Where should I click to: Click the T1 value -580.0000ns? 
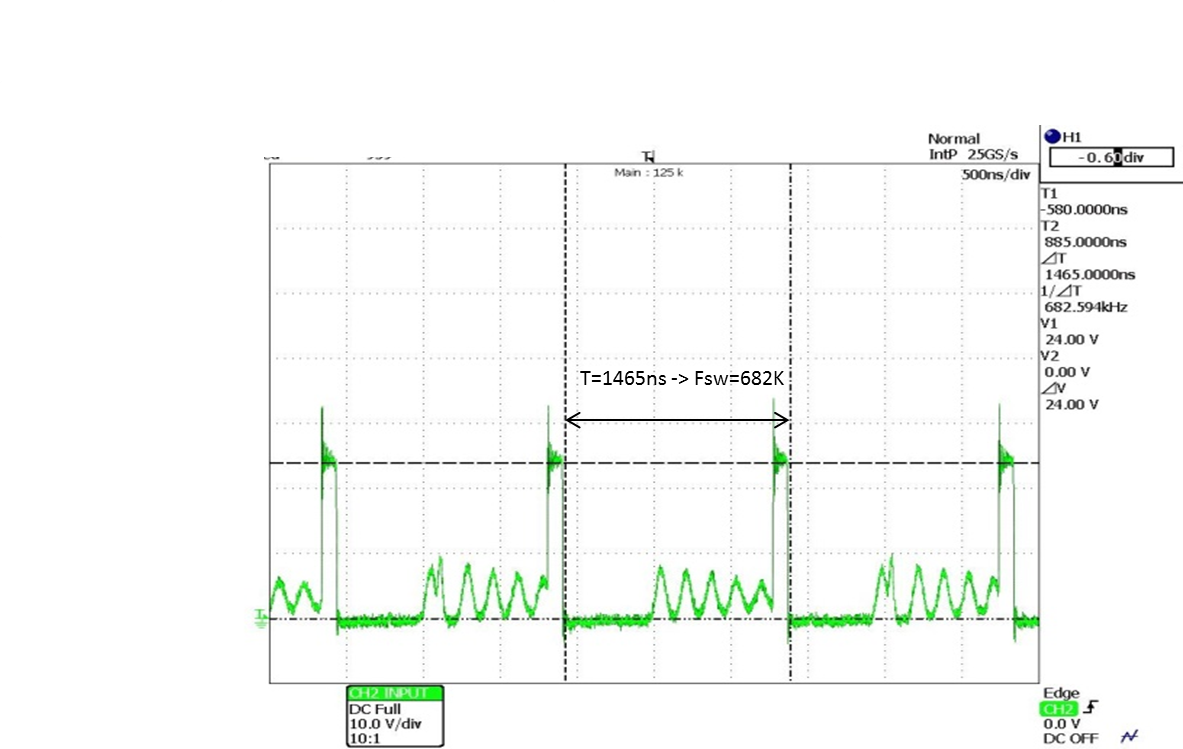[x=1084, y=210]
